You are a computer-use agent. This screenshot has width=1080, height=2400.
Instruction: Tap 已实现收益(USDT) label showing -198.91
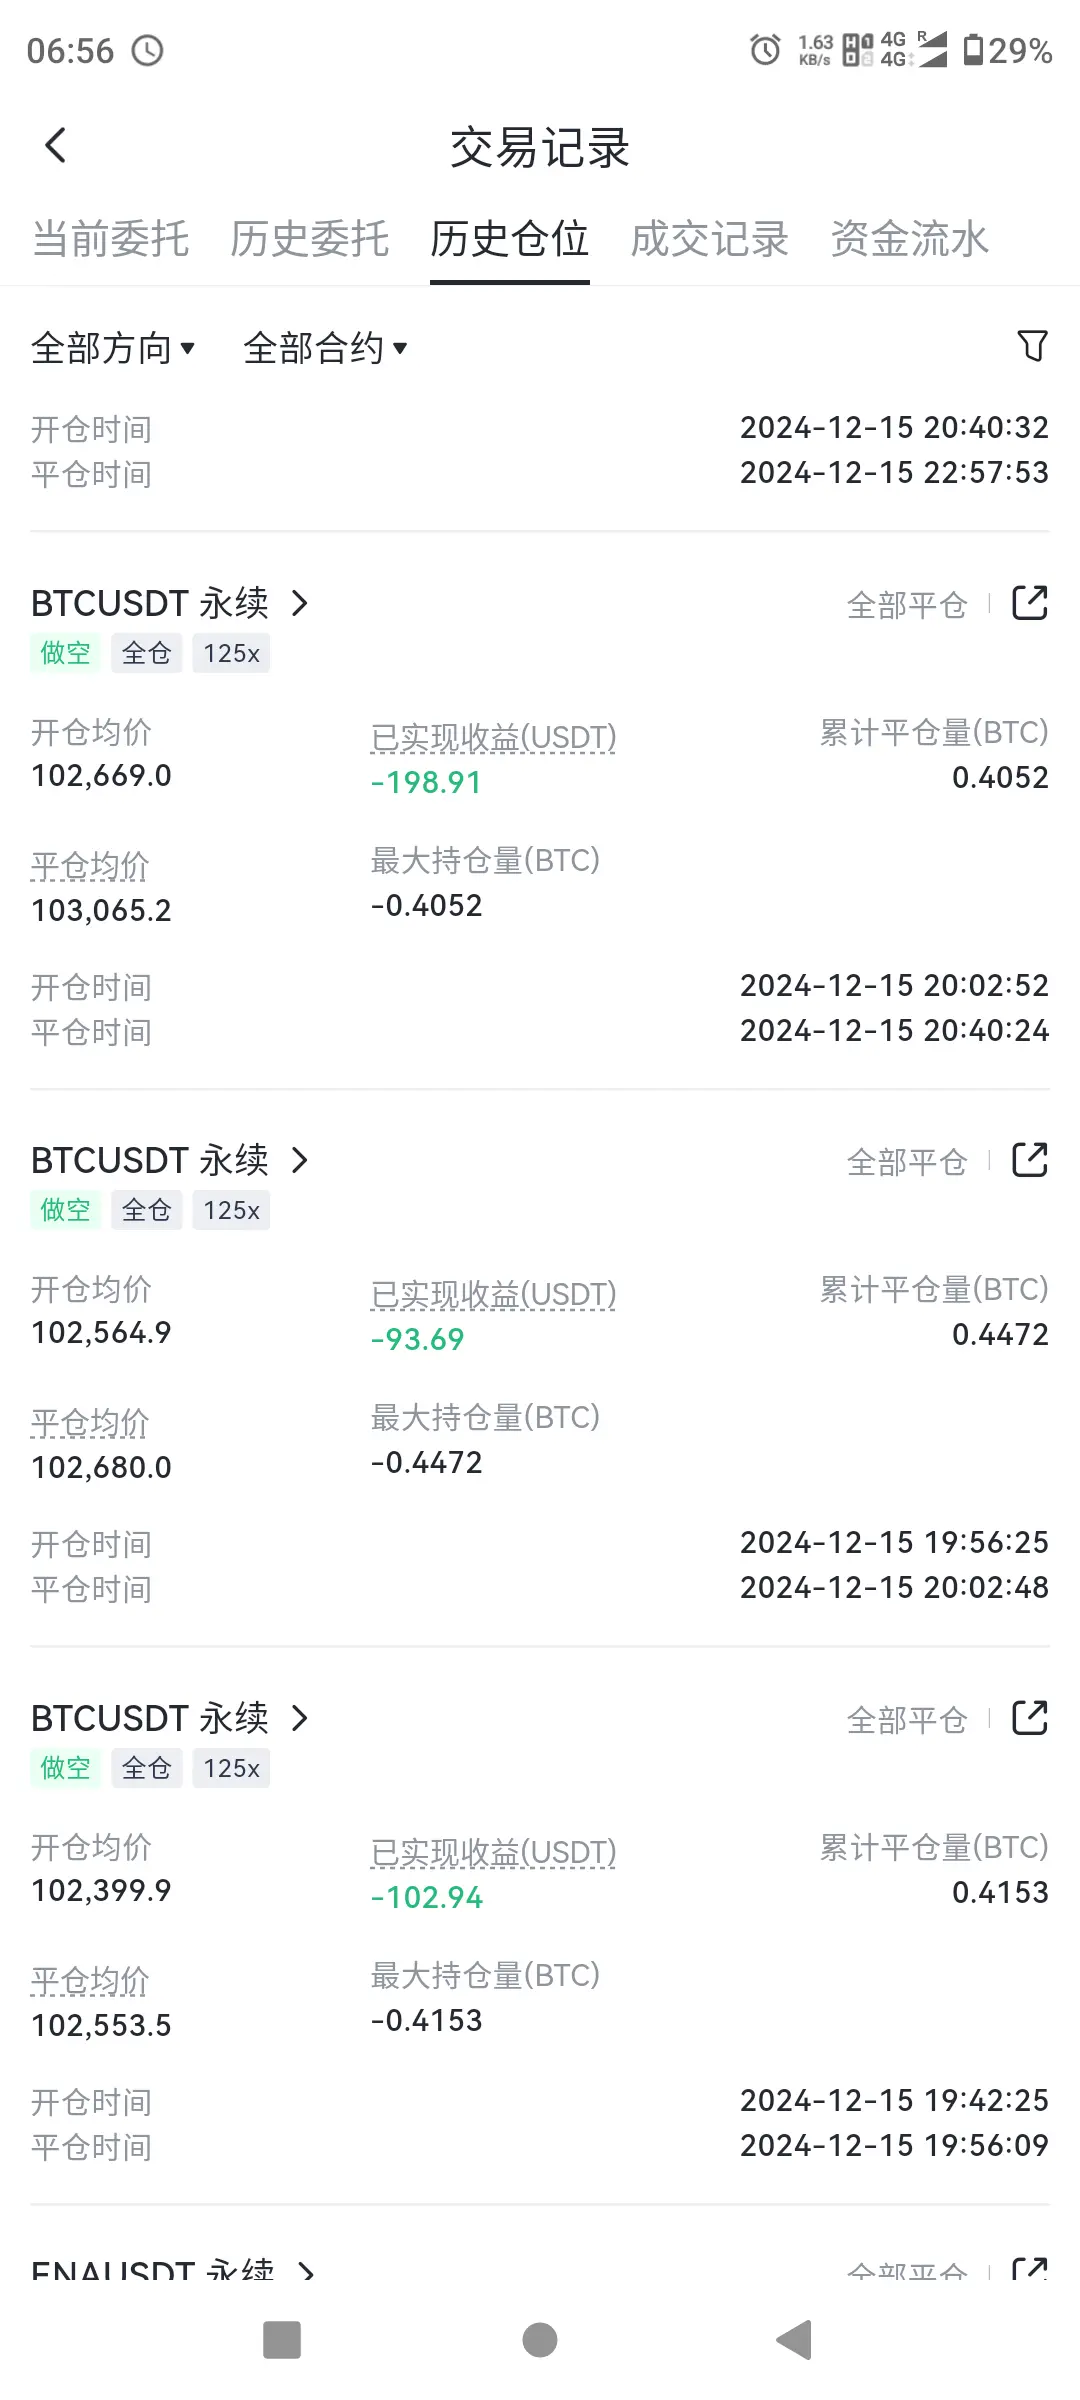(x=493, y=737)
